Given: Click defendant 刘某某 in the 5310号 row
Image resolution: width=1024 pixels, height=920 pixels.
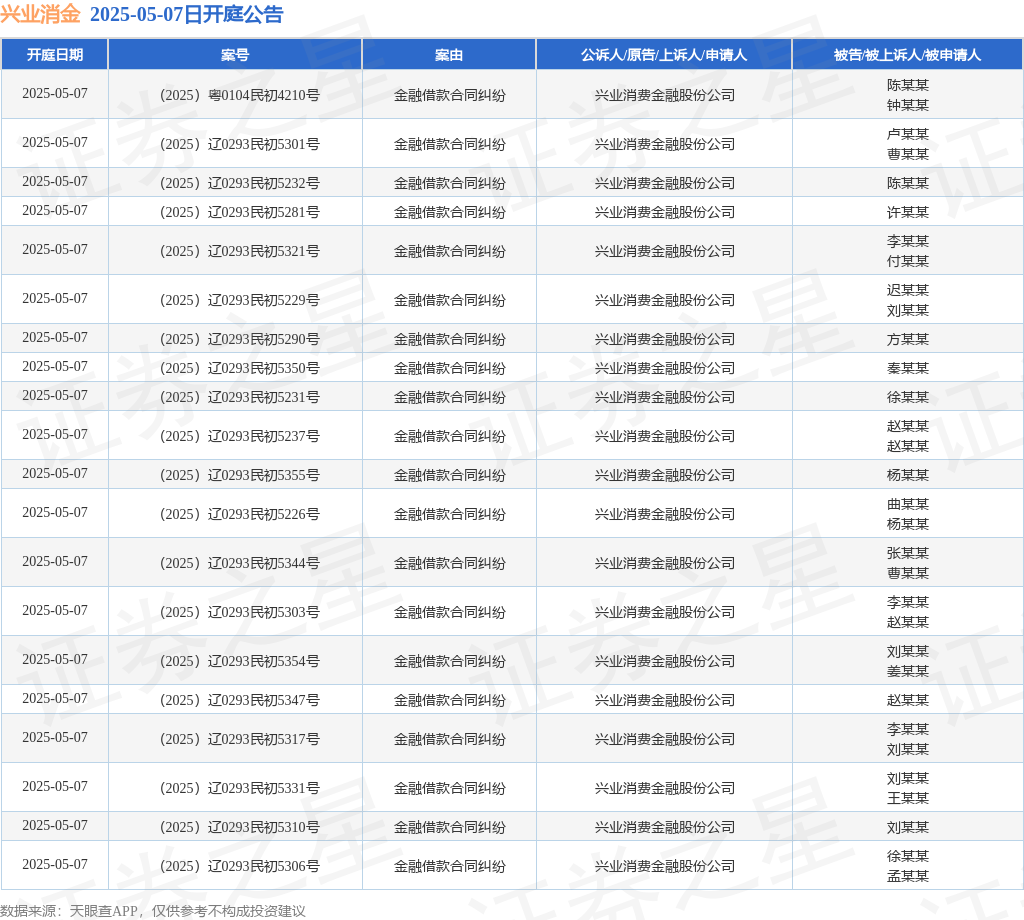Looking at the screenshot, I should 908,827.
